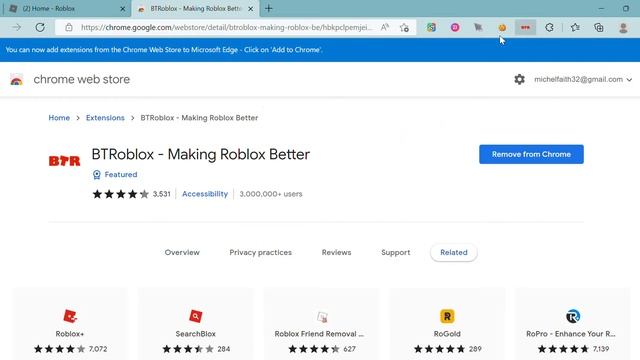Click the chrome web store title text
Screen dimensions: 640x360
click(82, 79)
